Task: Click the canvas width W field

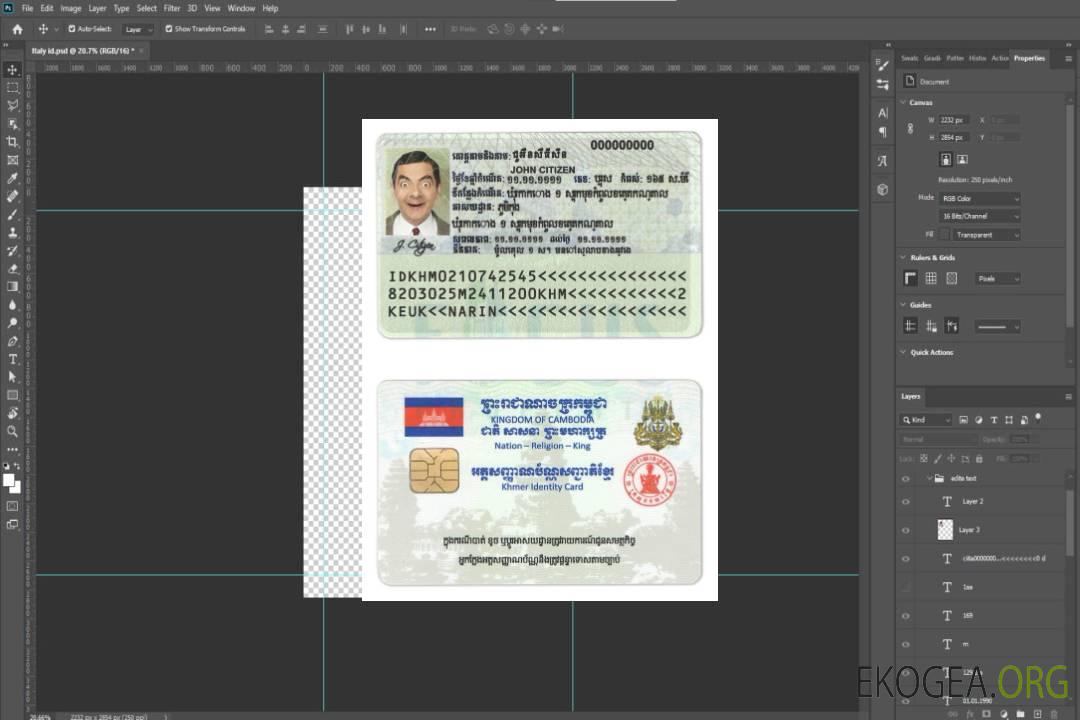Action: pos(955,120)
